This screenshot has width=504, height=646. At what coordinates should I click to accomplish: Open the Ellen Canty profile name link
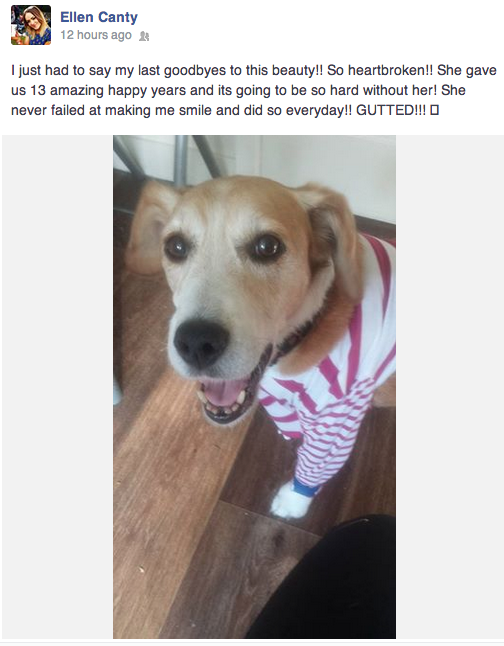click(x=99, y=17)
